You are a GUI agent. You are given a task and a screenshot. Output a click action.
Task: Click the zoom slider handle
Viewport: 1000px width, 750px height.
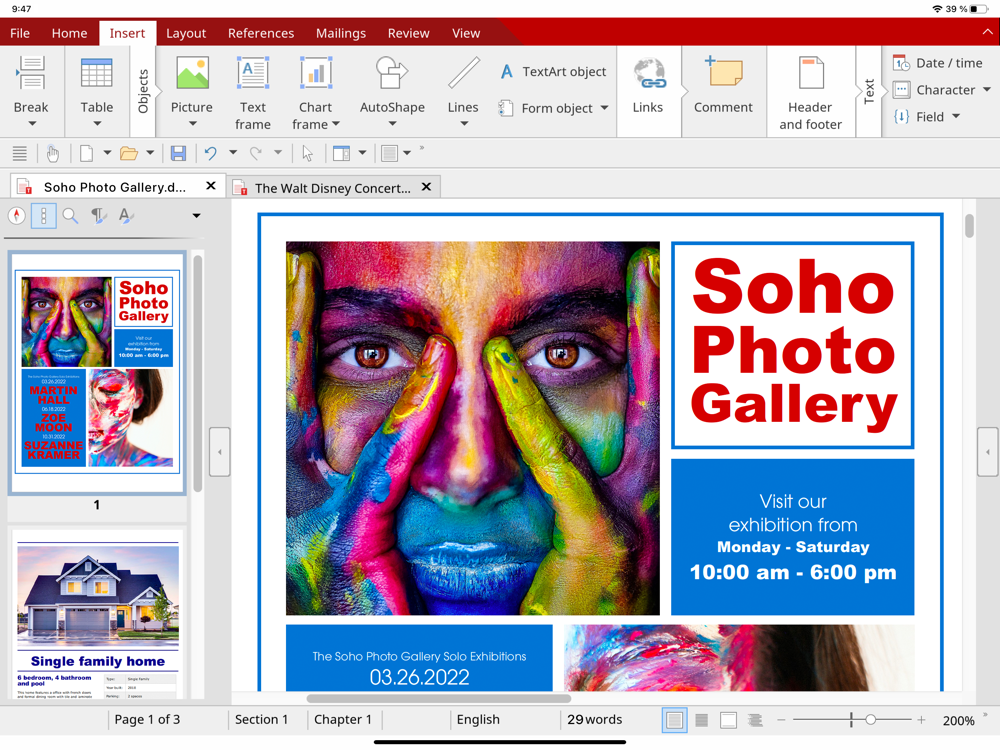coord(871,720)
